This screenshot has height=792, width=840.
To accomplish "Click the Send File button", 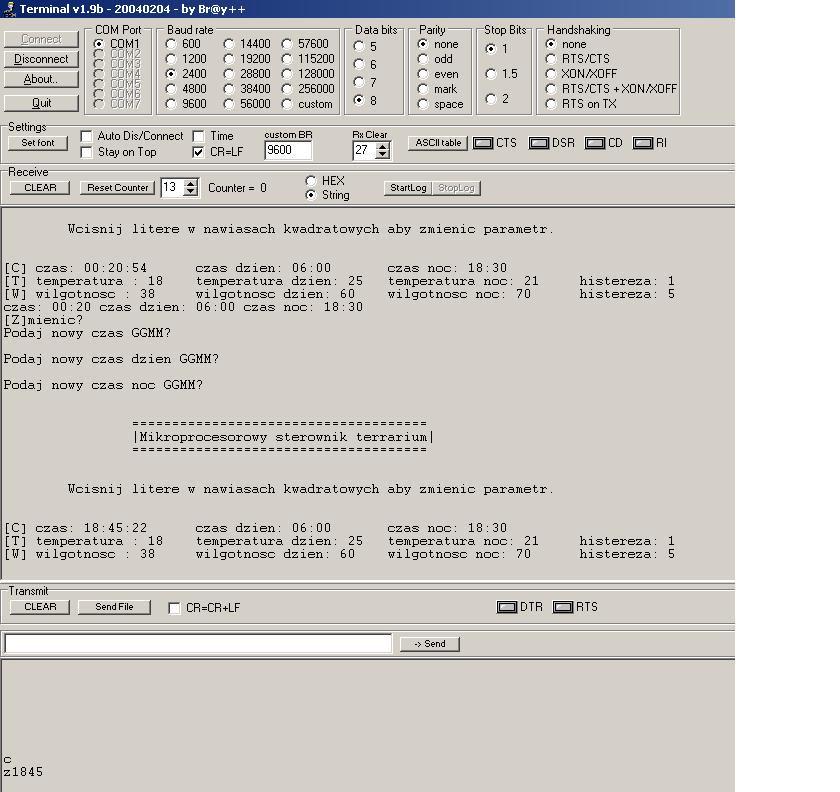I will tap(114, 607).
